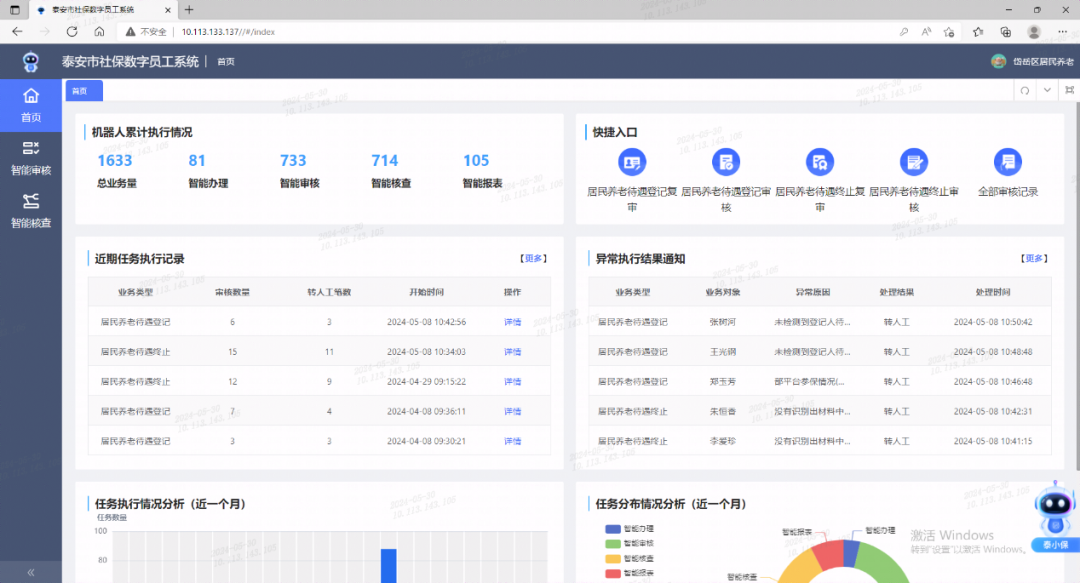The width and height of the screenshot is (1080, 583).
Task: Click the 105 智能报表 figure
Action: pos(476,161)
